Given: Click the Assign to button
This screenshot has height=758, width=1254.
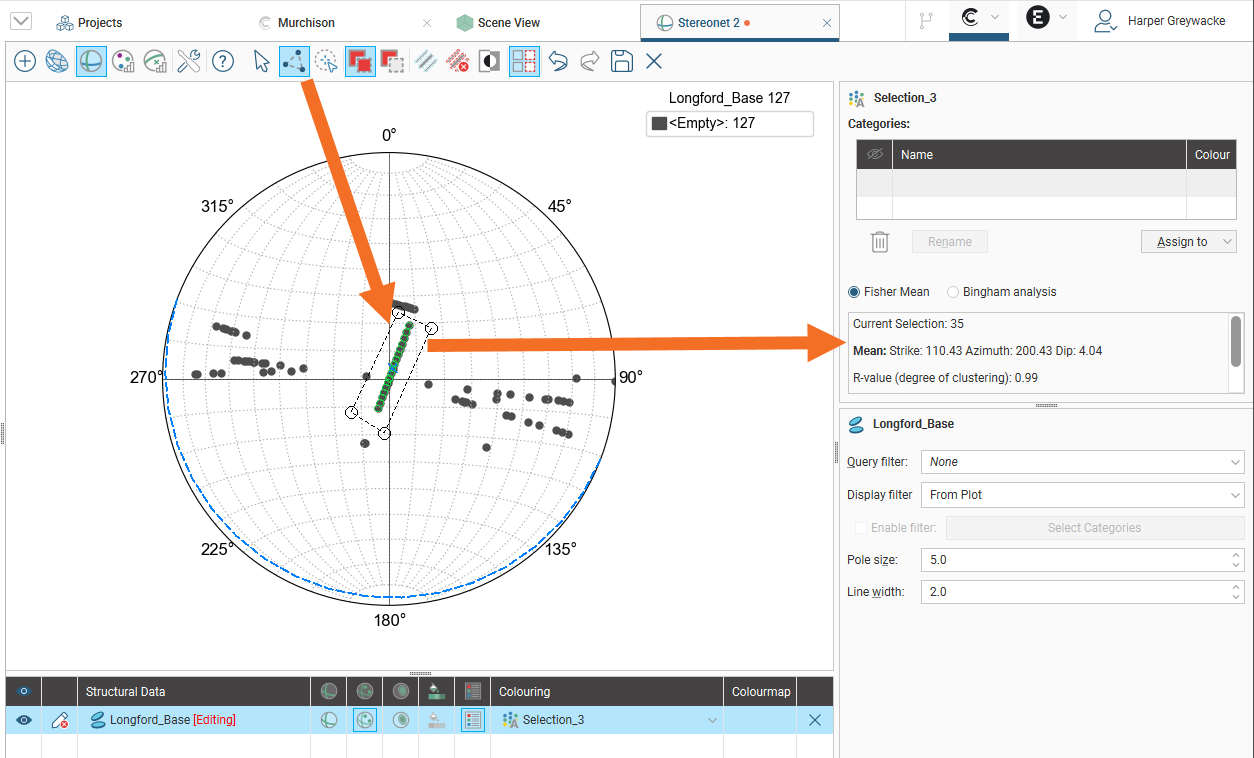Looking at the screenshot, I should pyautogui.click(x=1188, y=242).
